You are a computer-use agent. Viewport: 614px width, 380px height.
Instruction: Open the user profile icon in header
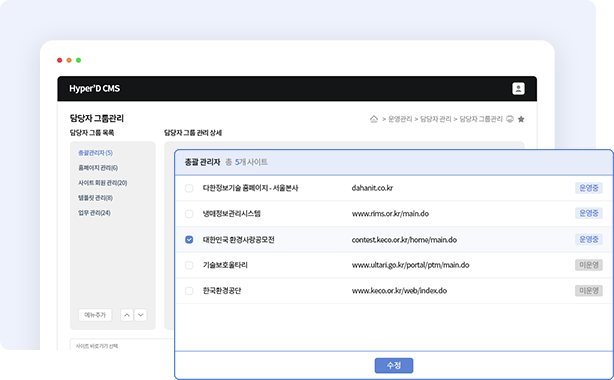(x=518, y=89)
